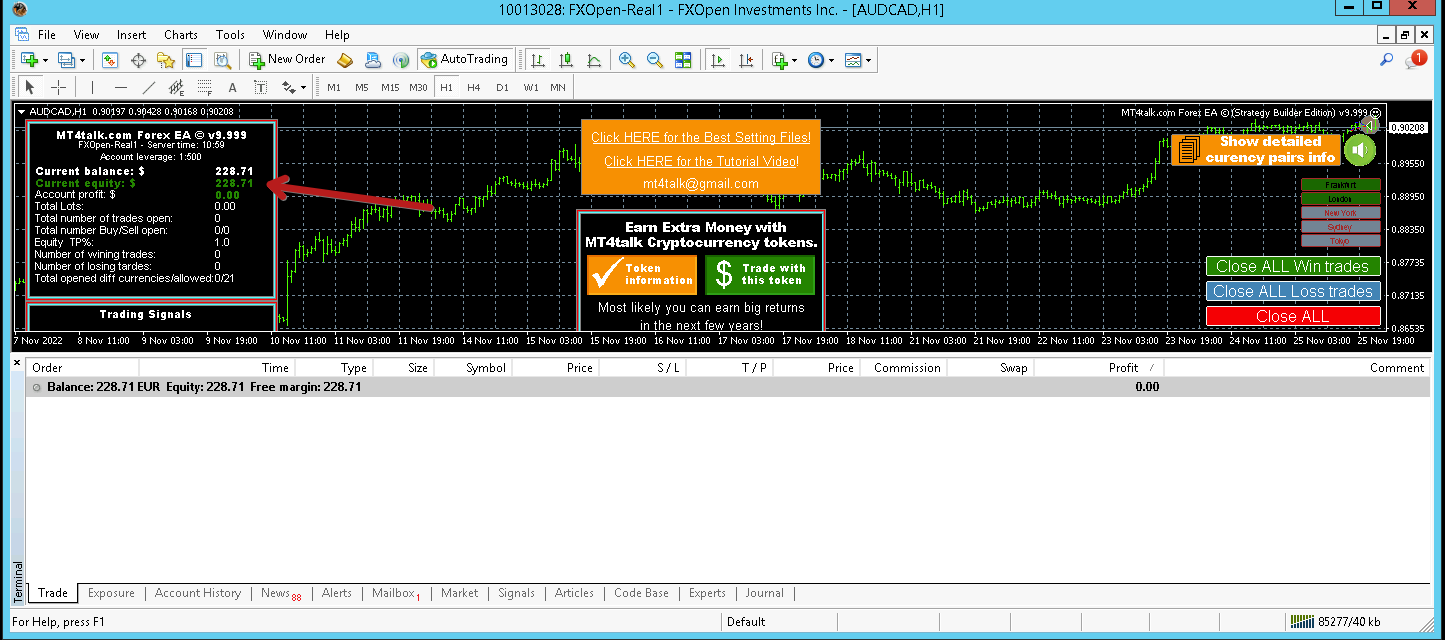1445x640 pixels.
Task: Click the New Order button
Action: 287,60
